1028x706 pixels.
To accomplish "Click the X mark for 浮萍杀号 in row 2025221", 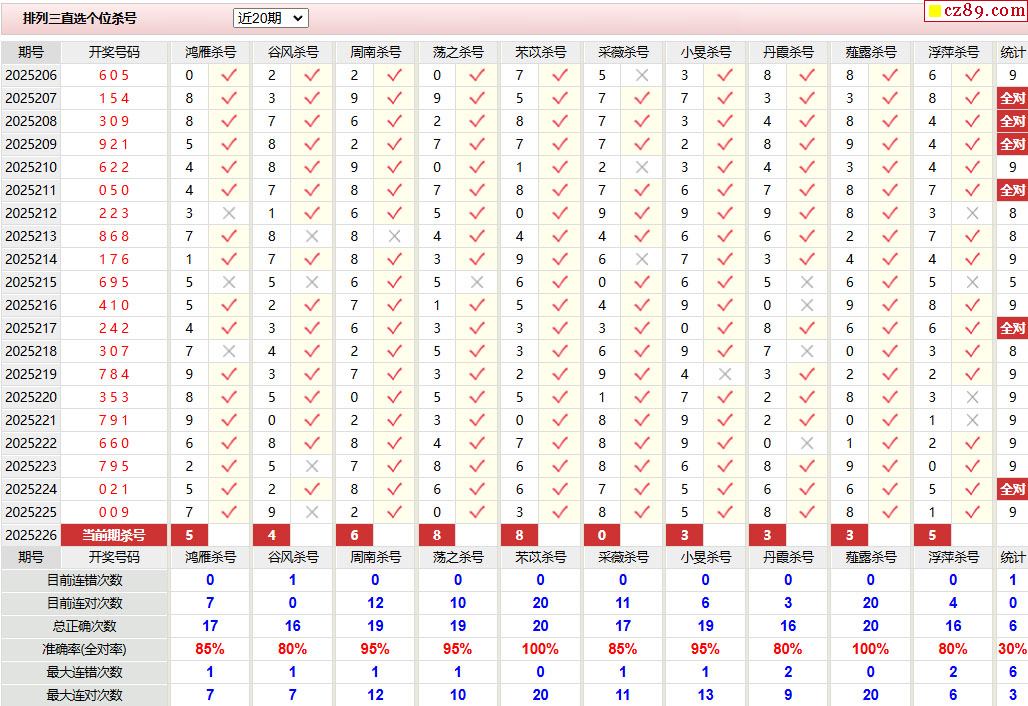I will coord(972,420).
